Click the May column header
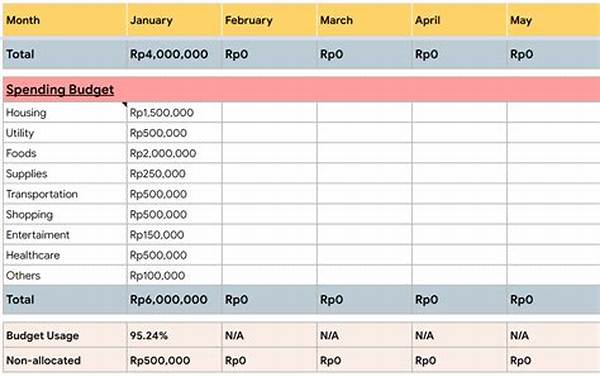Viewport: 600px width, 377px height. coord(554,20)
